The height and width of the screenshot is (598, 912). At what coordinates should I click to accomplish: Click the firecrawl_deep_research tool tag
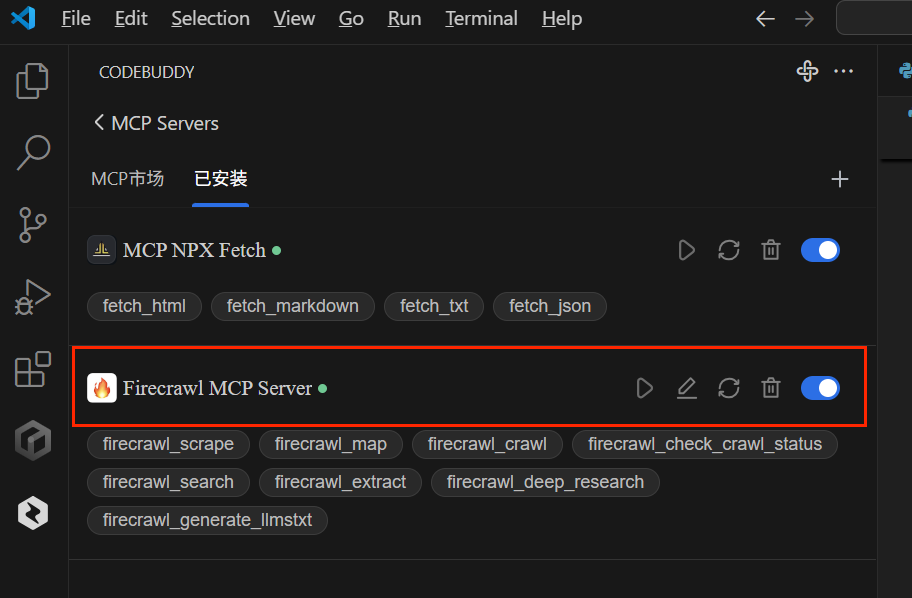[x=545, y=482]
